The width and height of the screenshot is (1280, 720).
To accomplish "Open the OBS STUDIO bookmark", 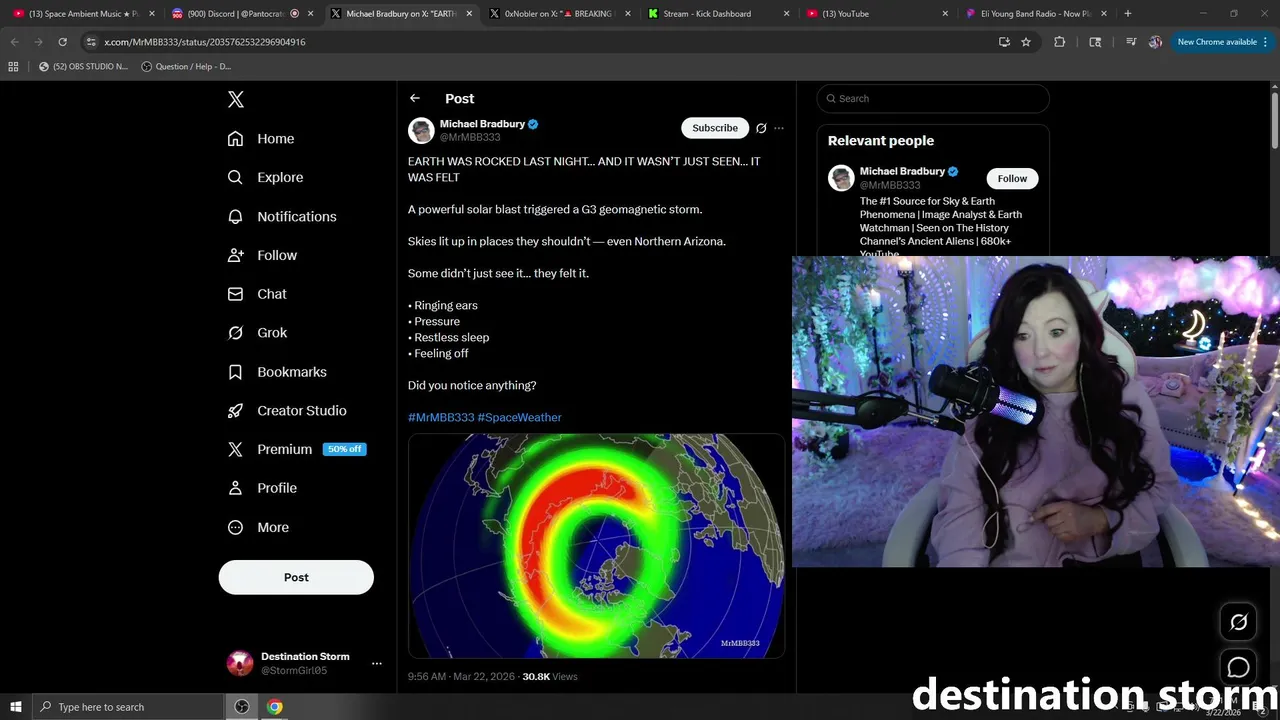I will pos(83,66).
